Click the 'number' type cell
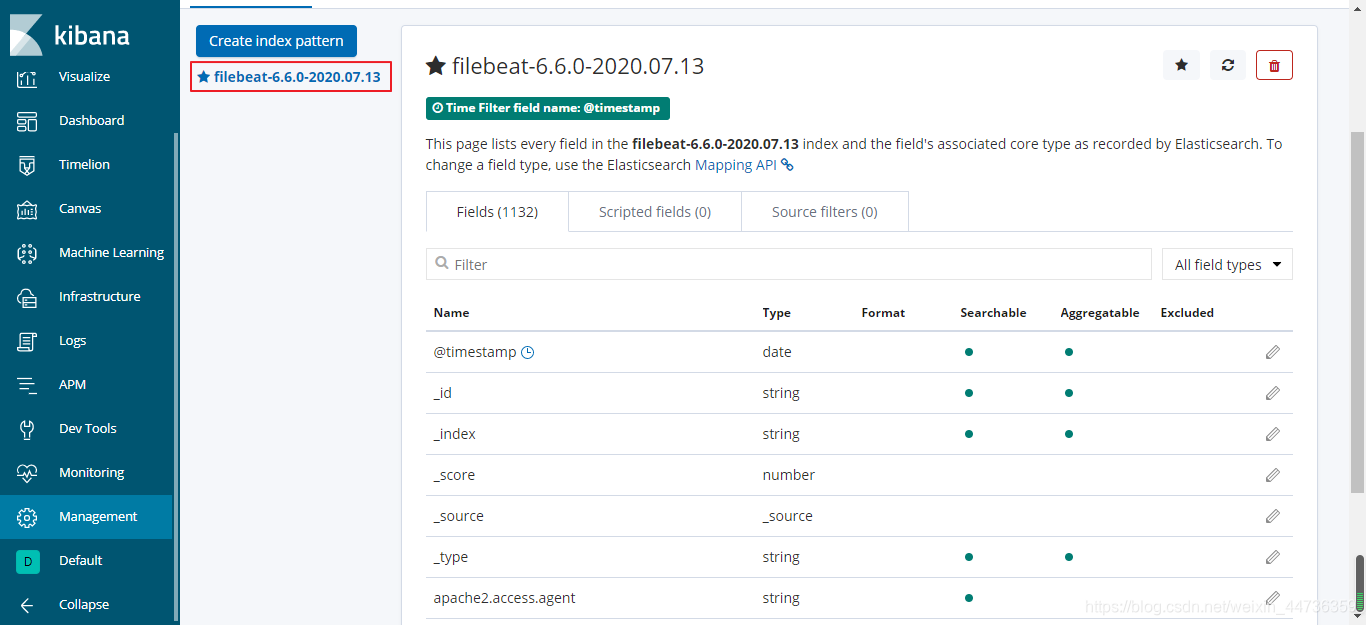 (788, 475)
